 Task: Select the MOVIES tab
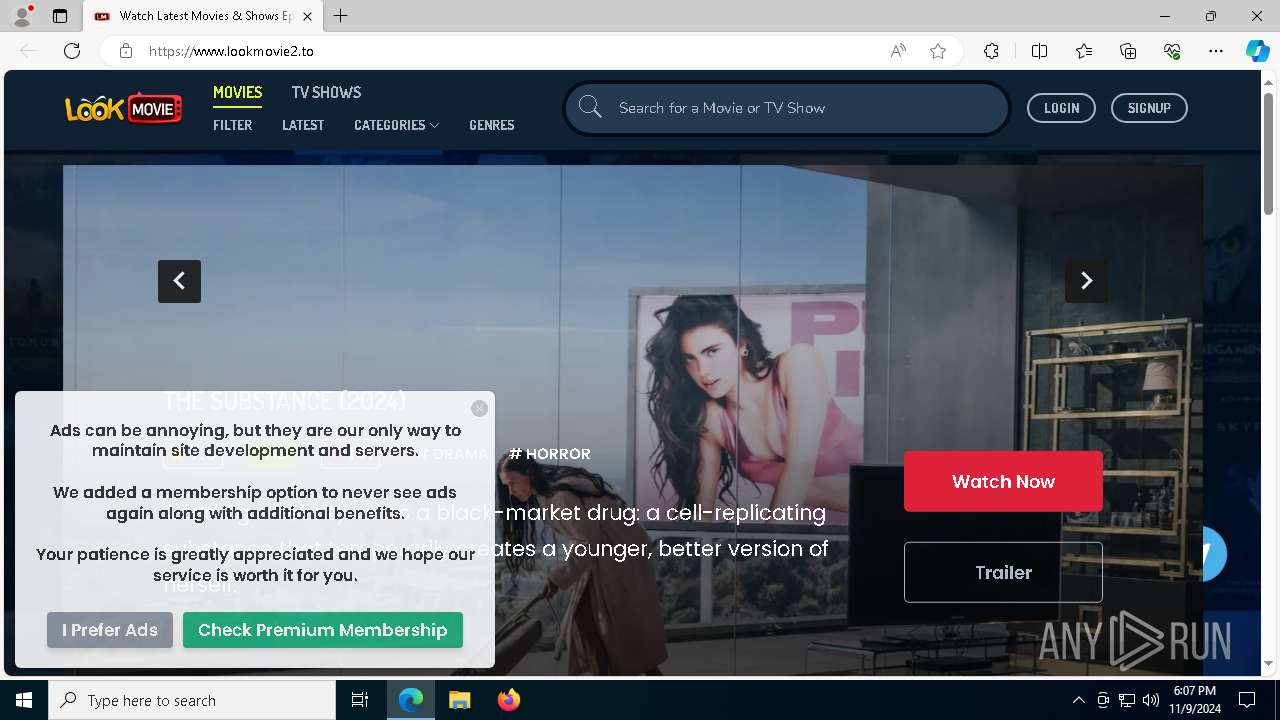(x=237, y=92)
